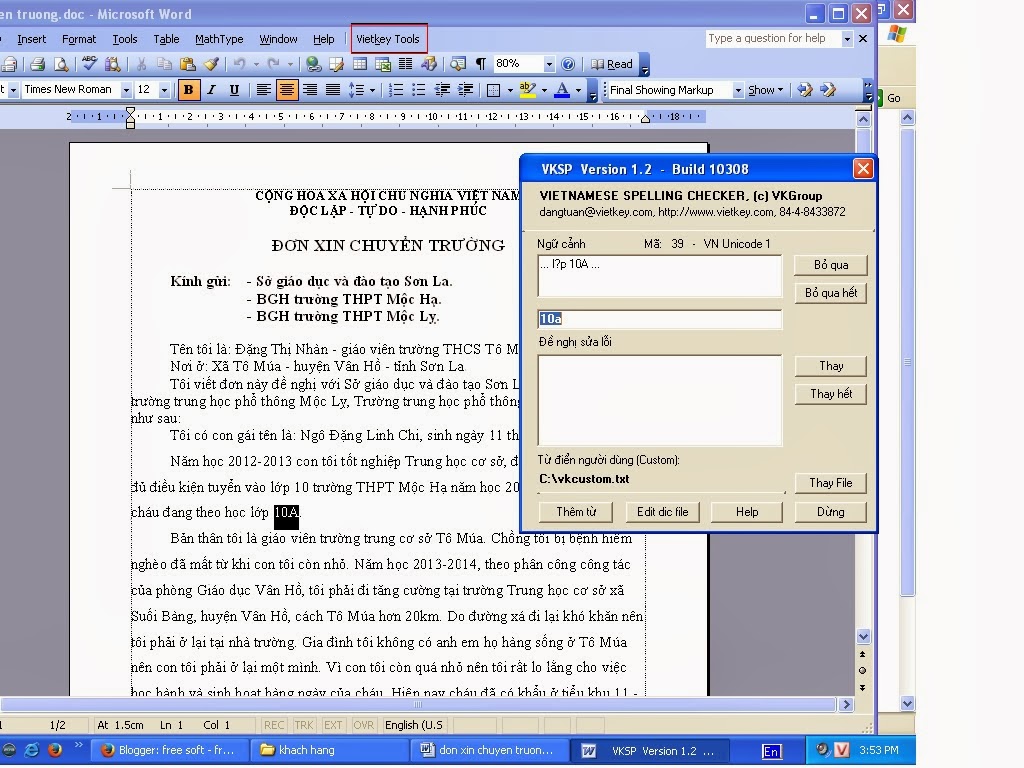Click the bulleted list icon
Viewport: 1024px width, 768px height.
419,90
